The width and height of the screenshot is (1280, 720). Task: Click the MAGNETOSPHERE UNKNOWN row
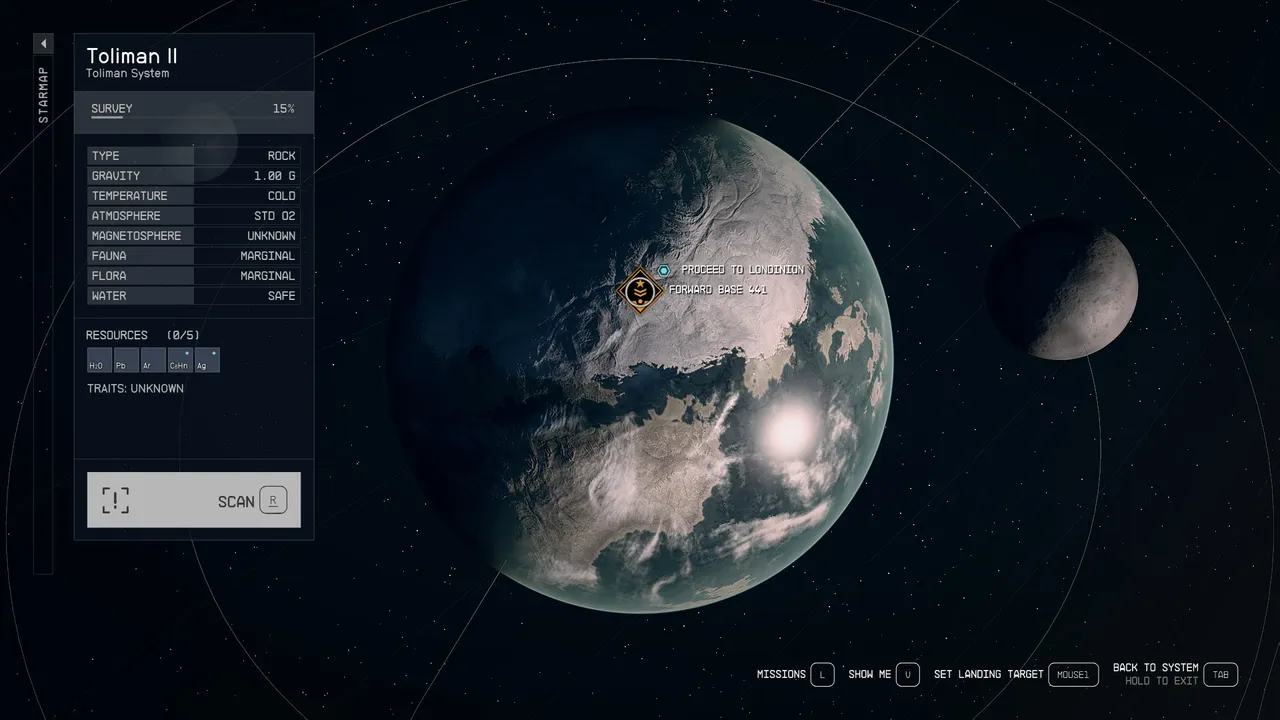(x=193, y=236)
